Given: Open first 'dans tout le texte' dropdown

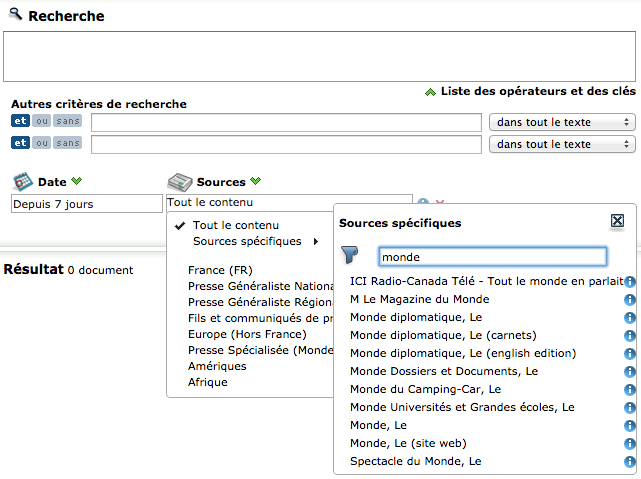Looking at the screenshot, I should point(562,122).
